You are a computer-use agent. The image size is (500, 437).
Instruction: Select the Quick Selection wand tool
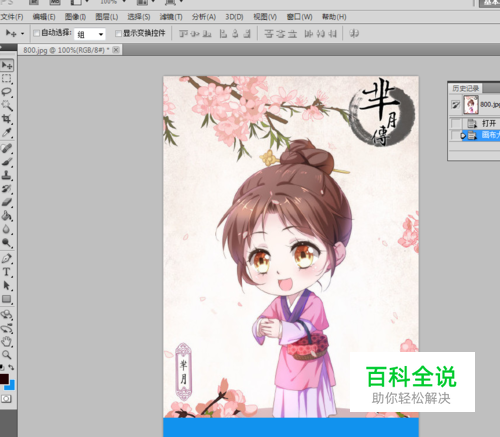[x=7, y=106]
